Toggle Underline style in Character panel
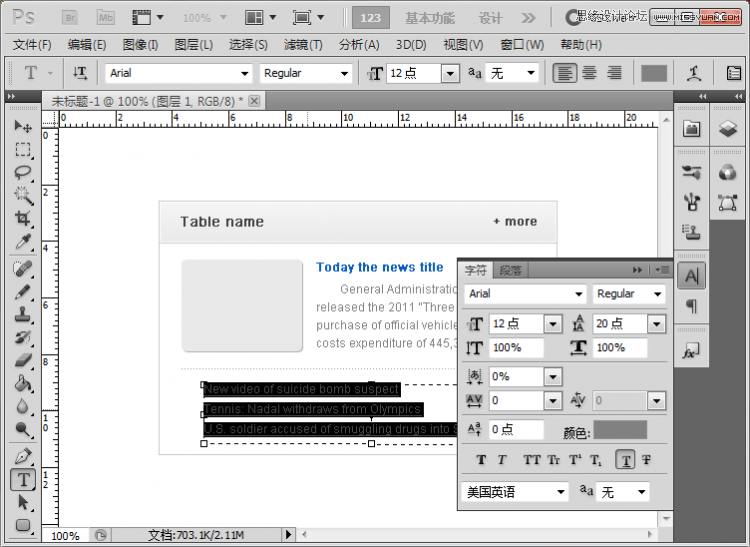The height and width of the screenshot is (547, 750). (624, 460)
